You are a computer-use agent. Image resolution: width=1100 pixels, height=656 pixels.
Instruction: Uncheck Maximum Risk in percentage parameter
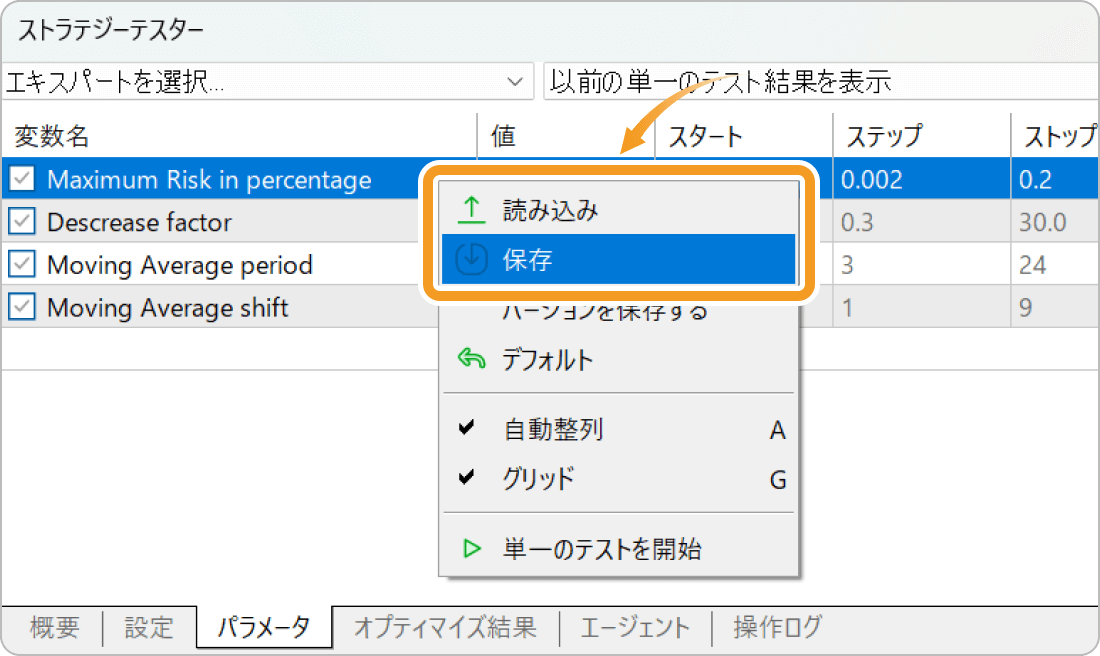pos(24,179)
